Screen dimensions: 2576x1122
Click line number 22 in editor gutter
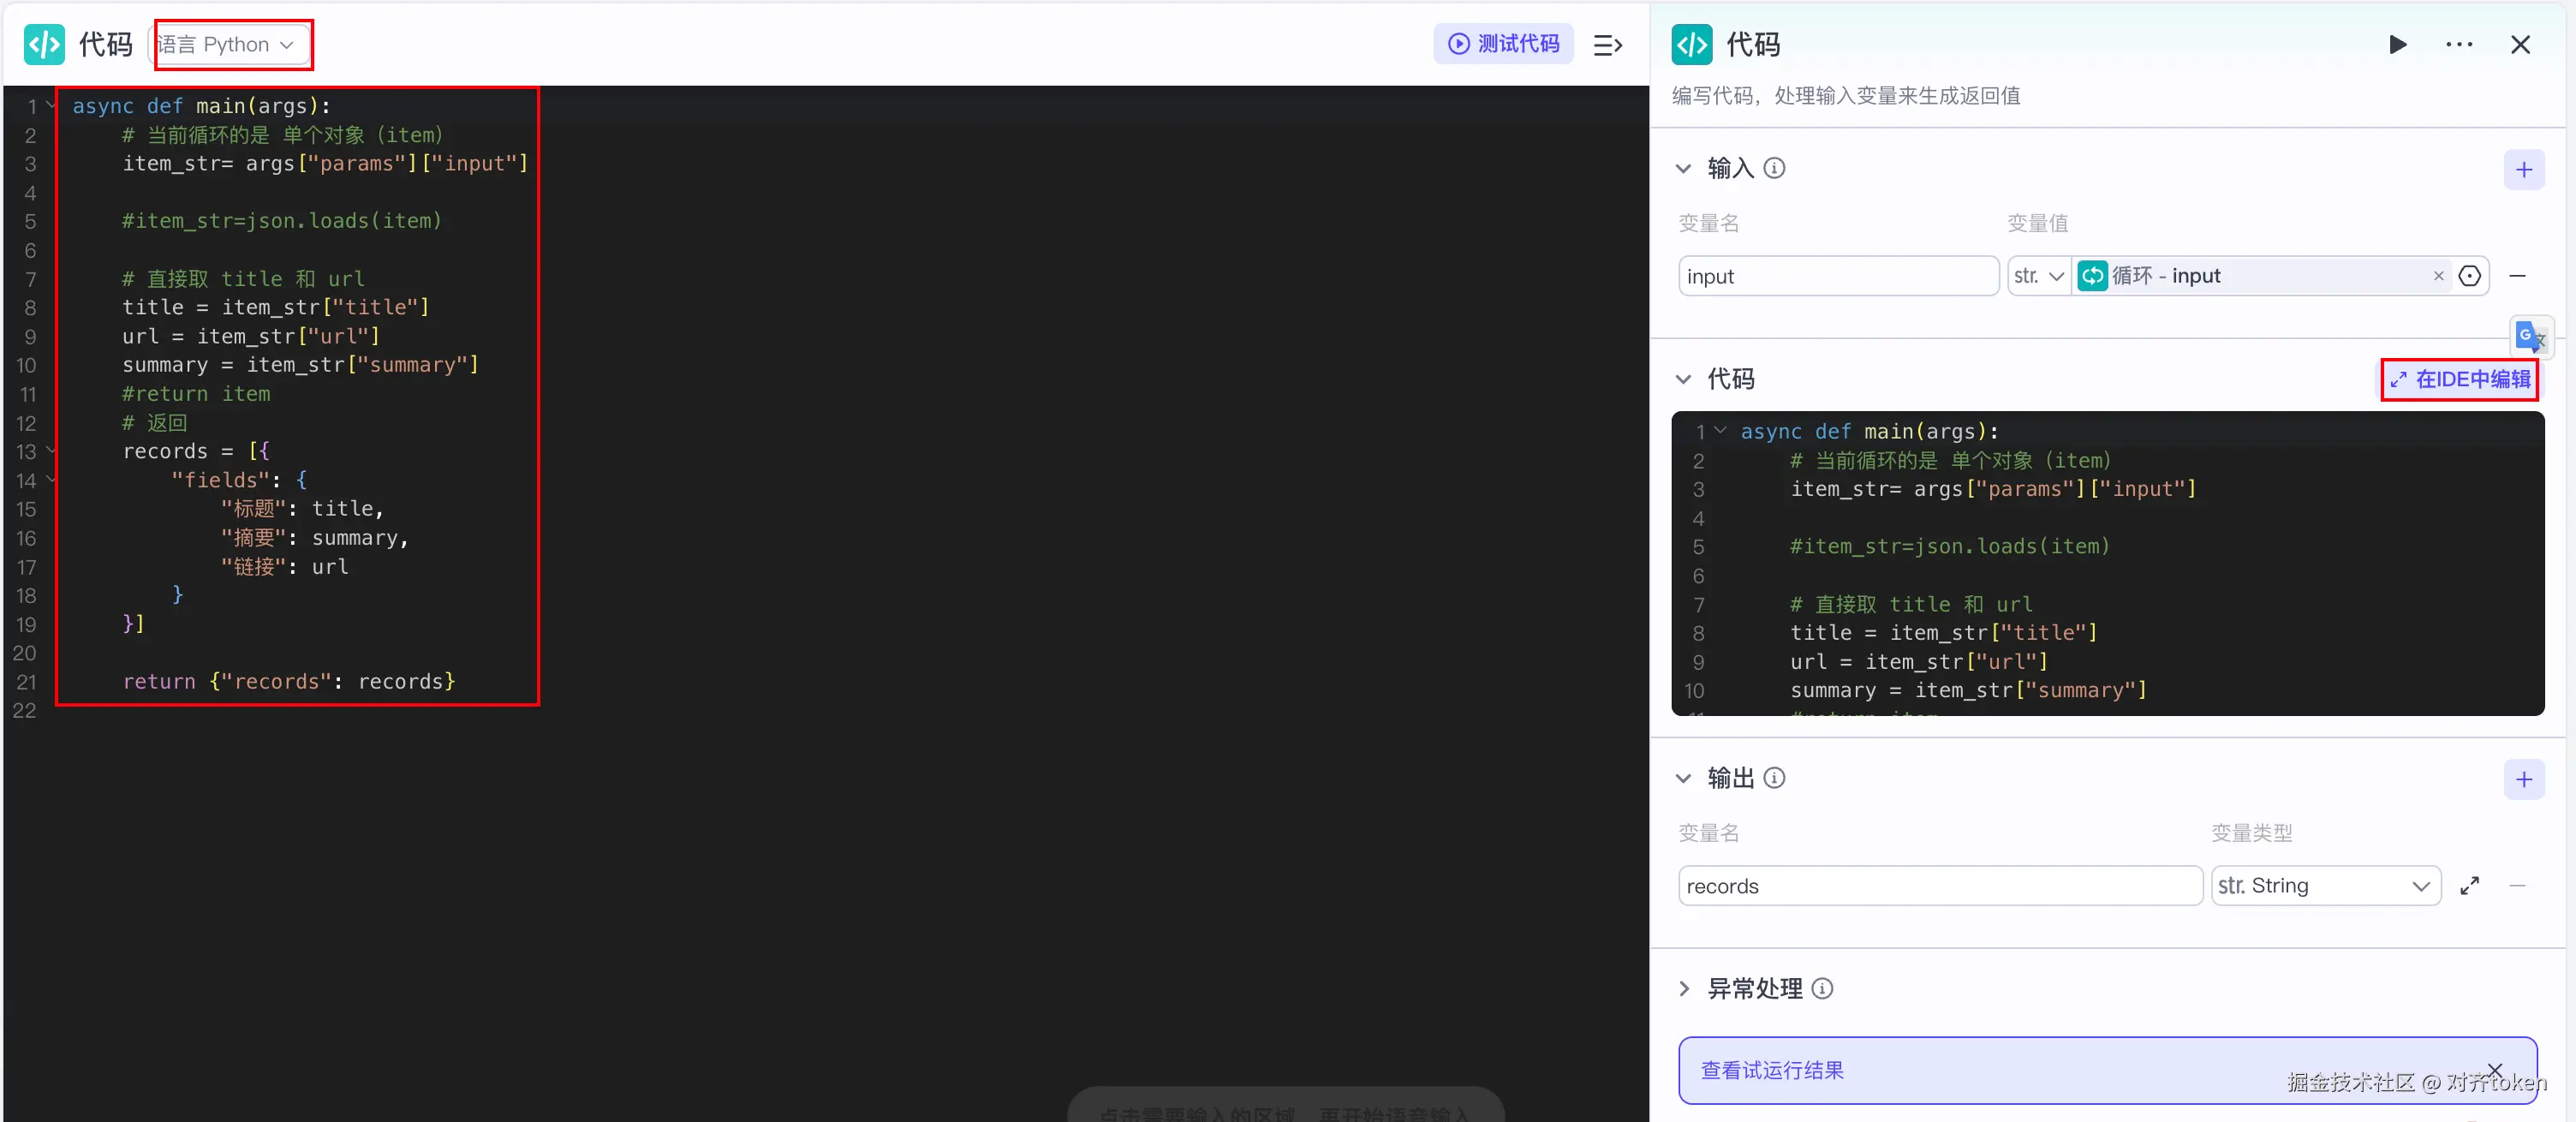click(x=24, y=711)
